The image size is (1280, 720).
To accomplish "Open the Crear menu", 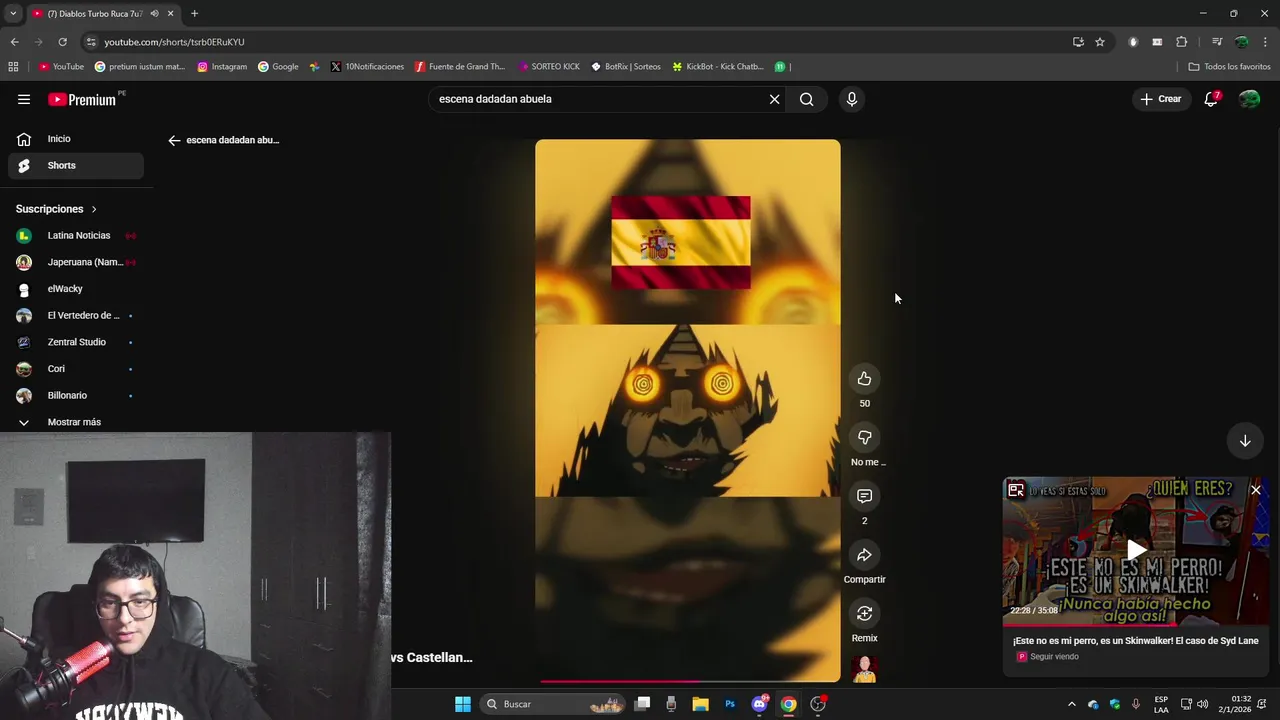I will click(x=1161, y=99).
